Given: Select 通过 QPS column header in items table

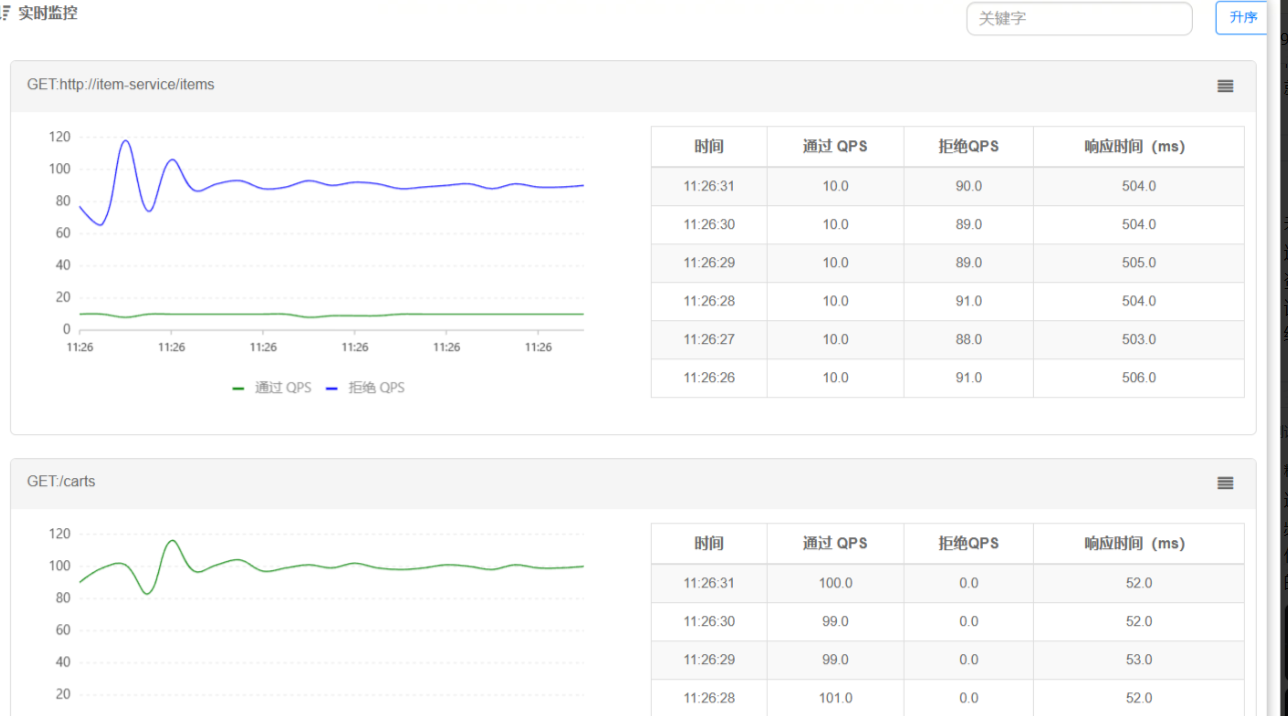Looking at the screenshot, I should [x=835, y=147].
